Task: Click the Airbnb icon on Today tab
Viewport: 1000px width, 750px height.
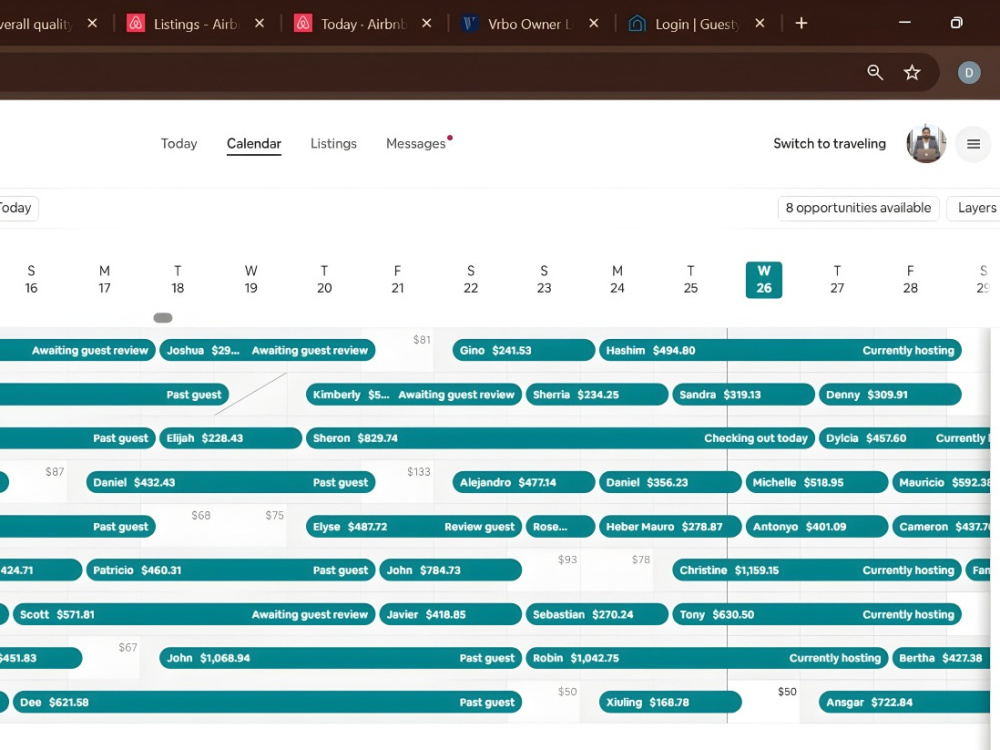Action: coord(302,24)
